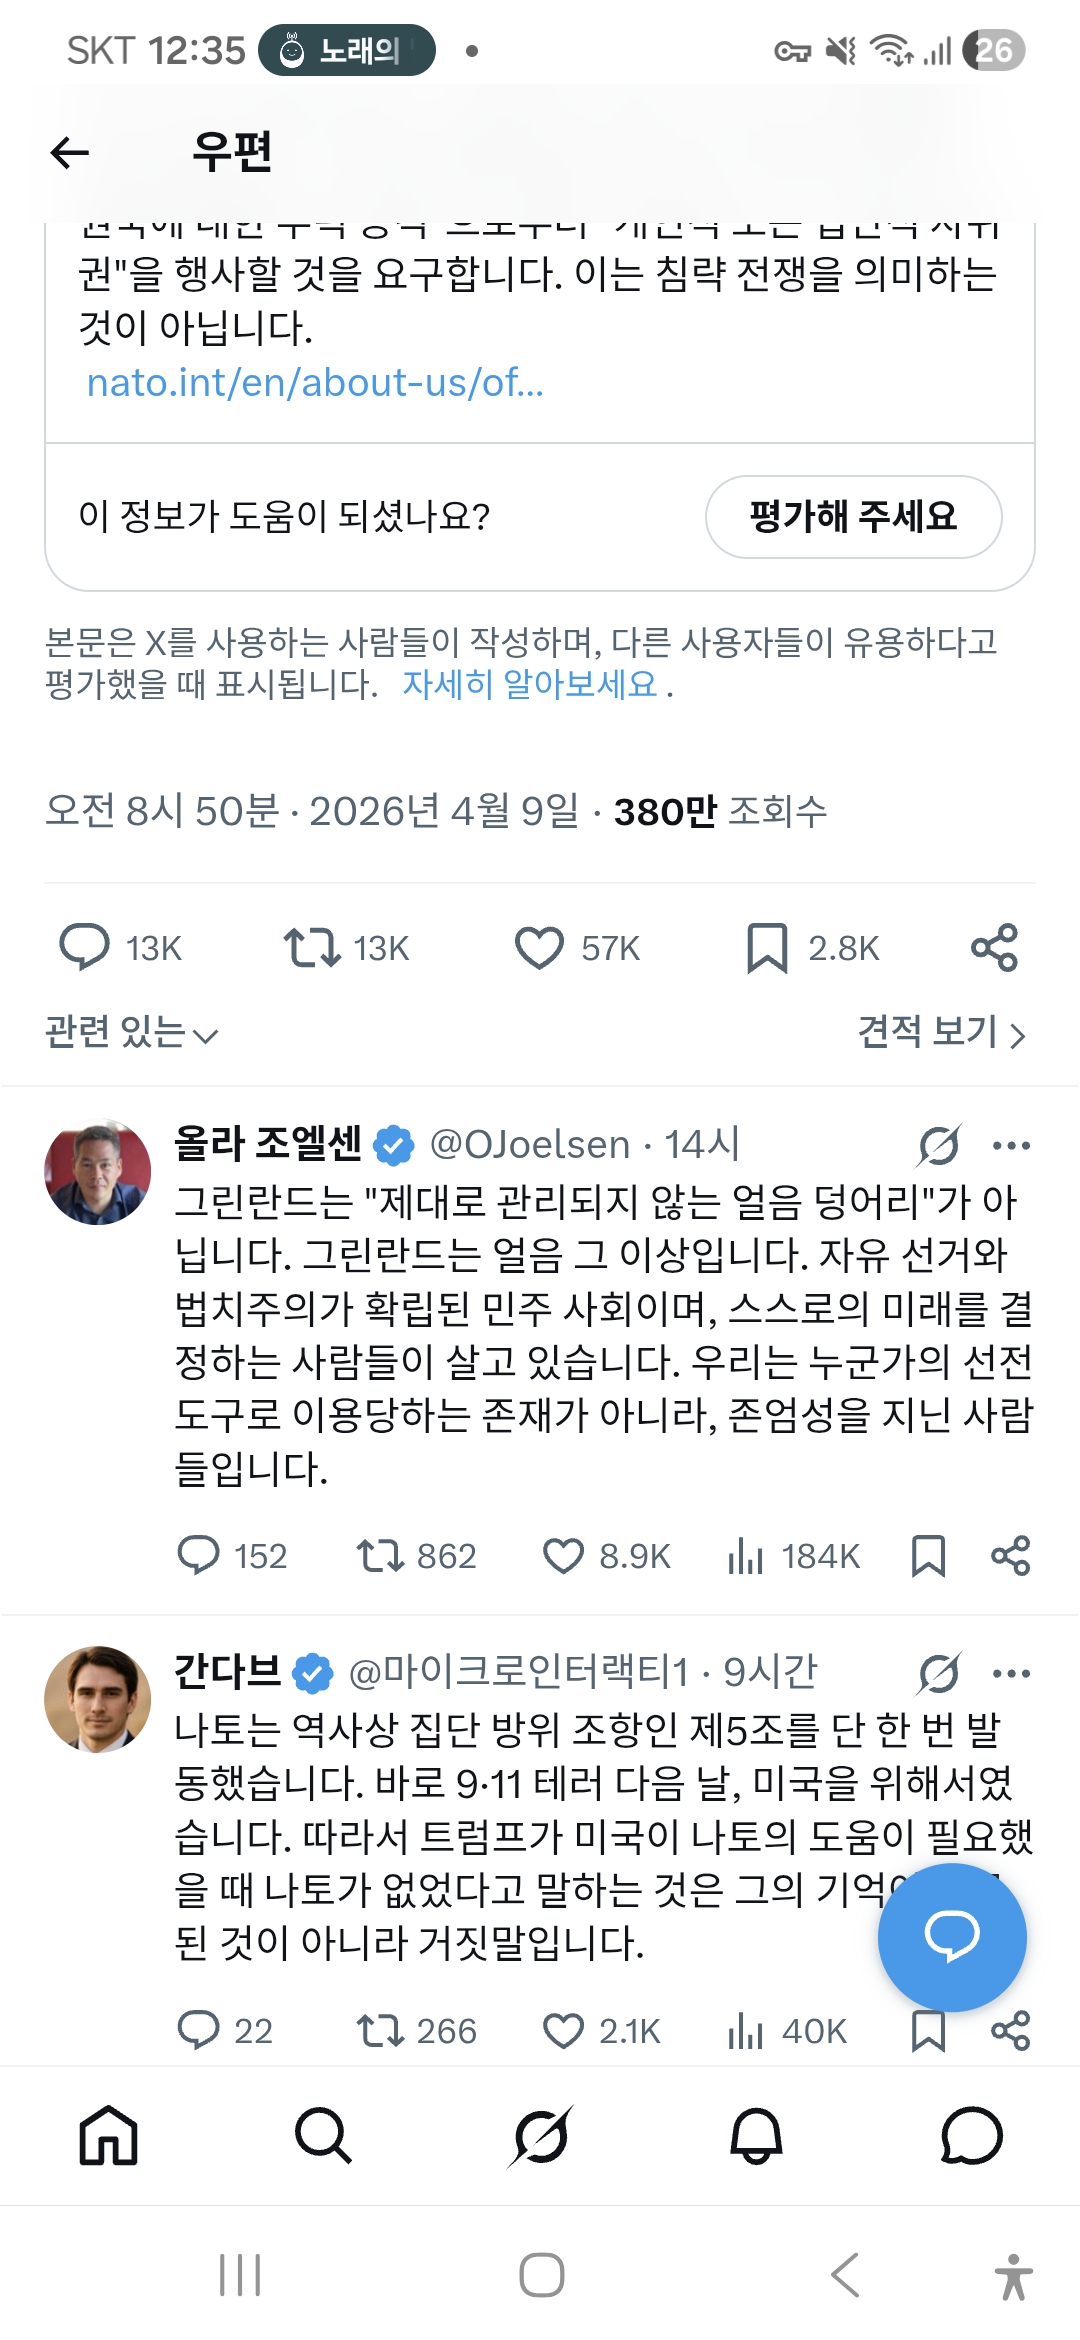1080x2340 pixels.
Task: Like 올라 조엘센's reply with 8.9K likes
Action: (x=563, y=1556)
